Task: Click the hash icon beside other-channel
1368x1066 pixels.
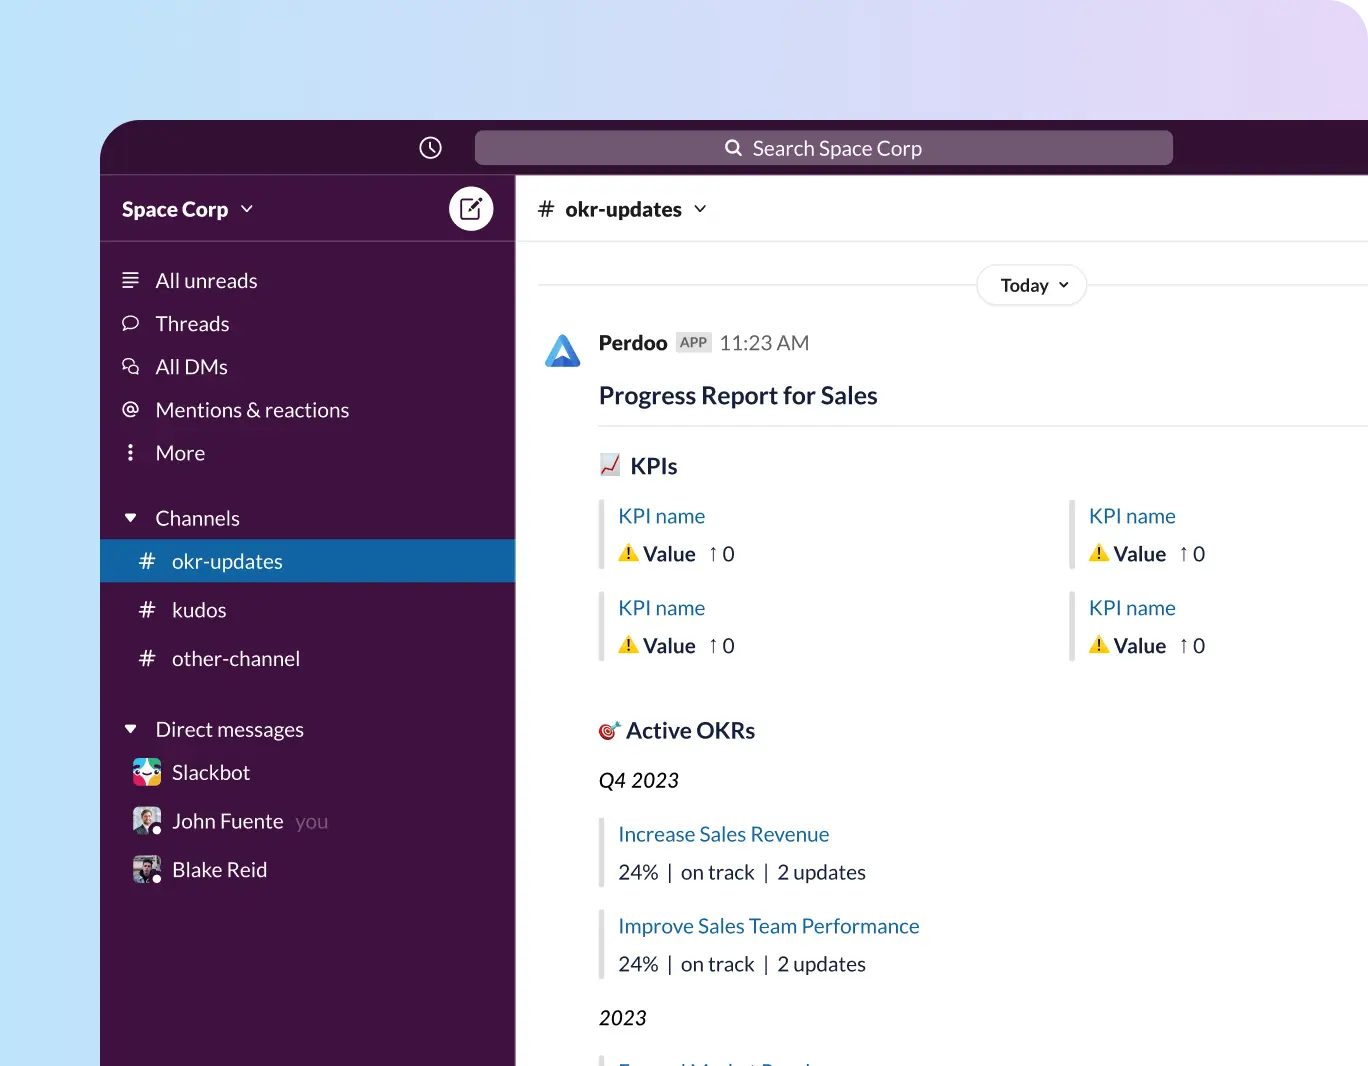Action: tap(147, 658)
